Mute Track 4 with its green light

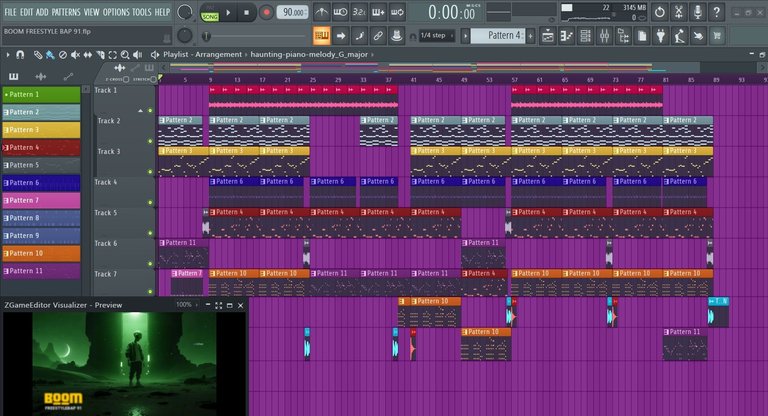point(150,202)
